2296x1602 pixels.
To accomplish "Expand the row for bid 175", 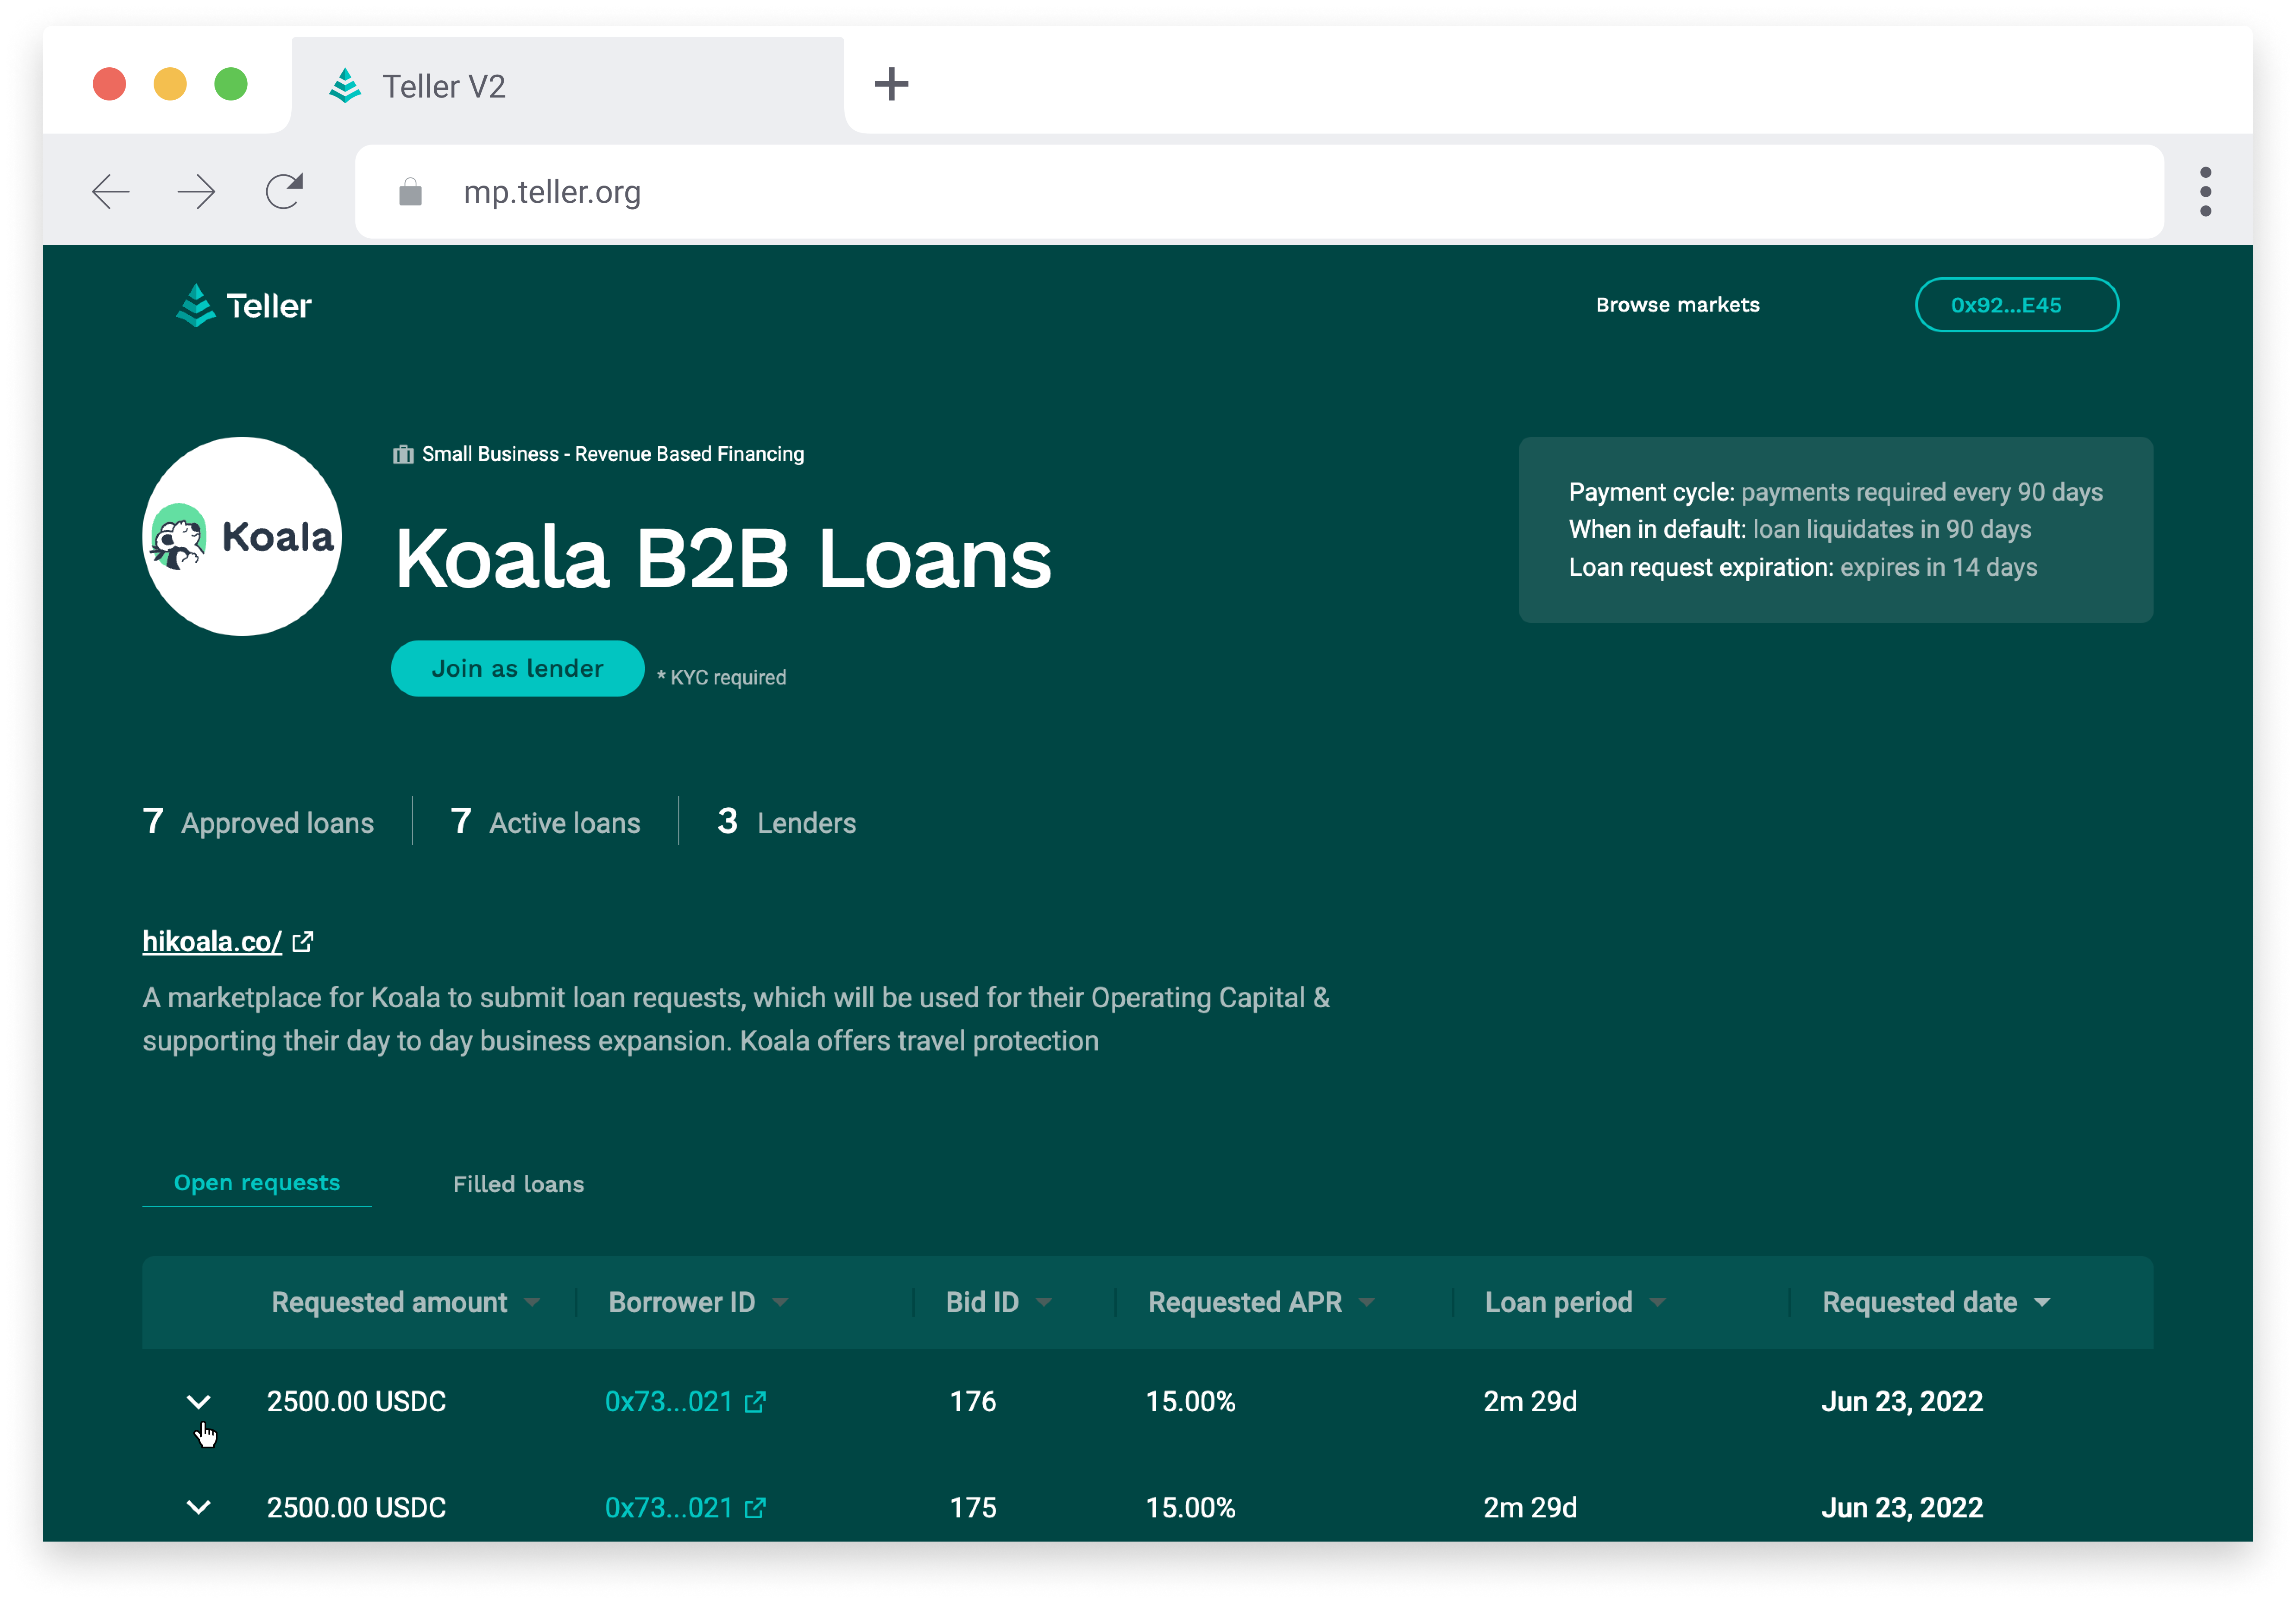I will (x=199, y=1508).
